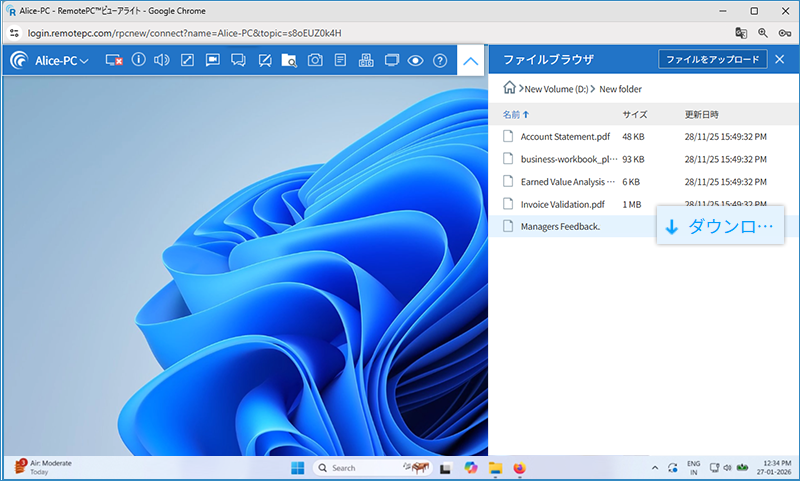This screenshot has height=481, width=800.
Task: Sort files by 名前 column
Action: (x=515, y=115)
